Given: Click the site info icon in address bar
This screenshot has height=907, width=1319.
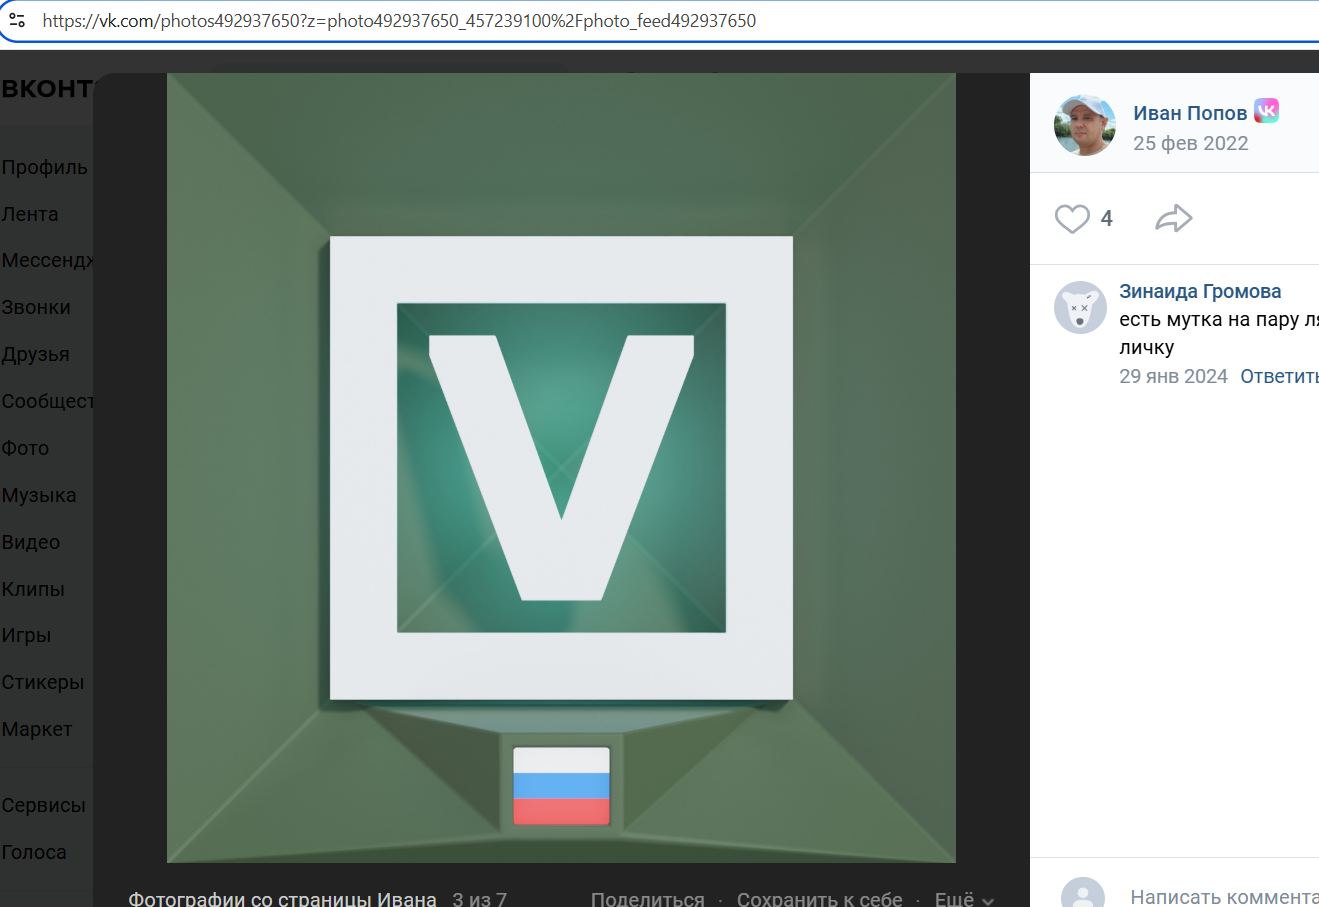Looking at the screenshot, I should coord(17,19).
